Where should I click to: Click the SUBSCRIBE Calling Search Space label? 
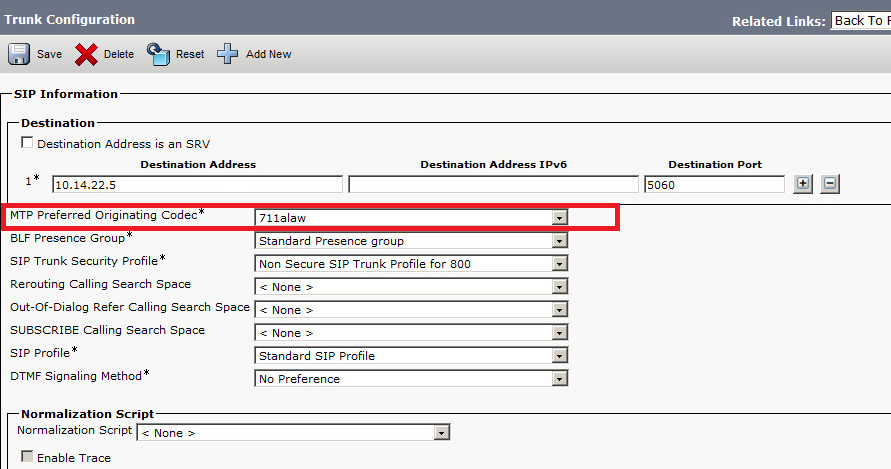[x=107, y=330]
